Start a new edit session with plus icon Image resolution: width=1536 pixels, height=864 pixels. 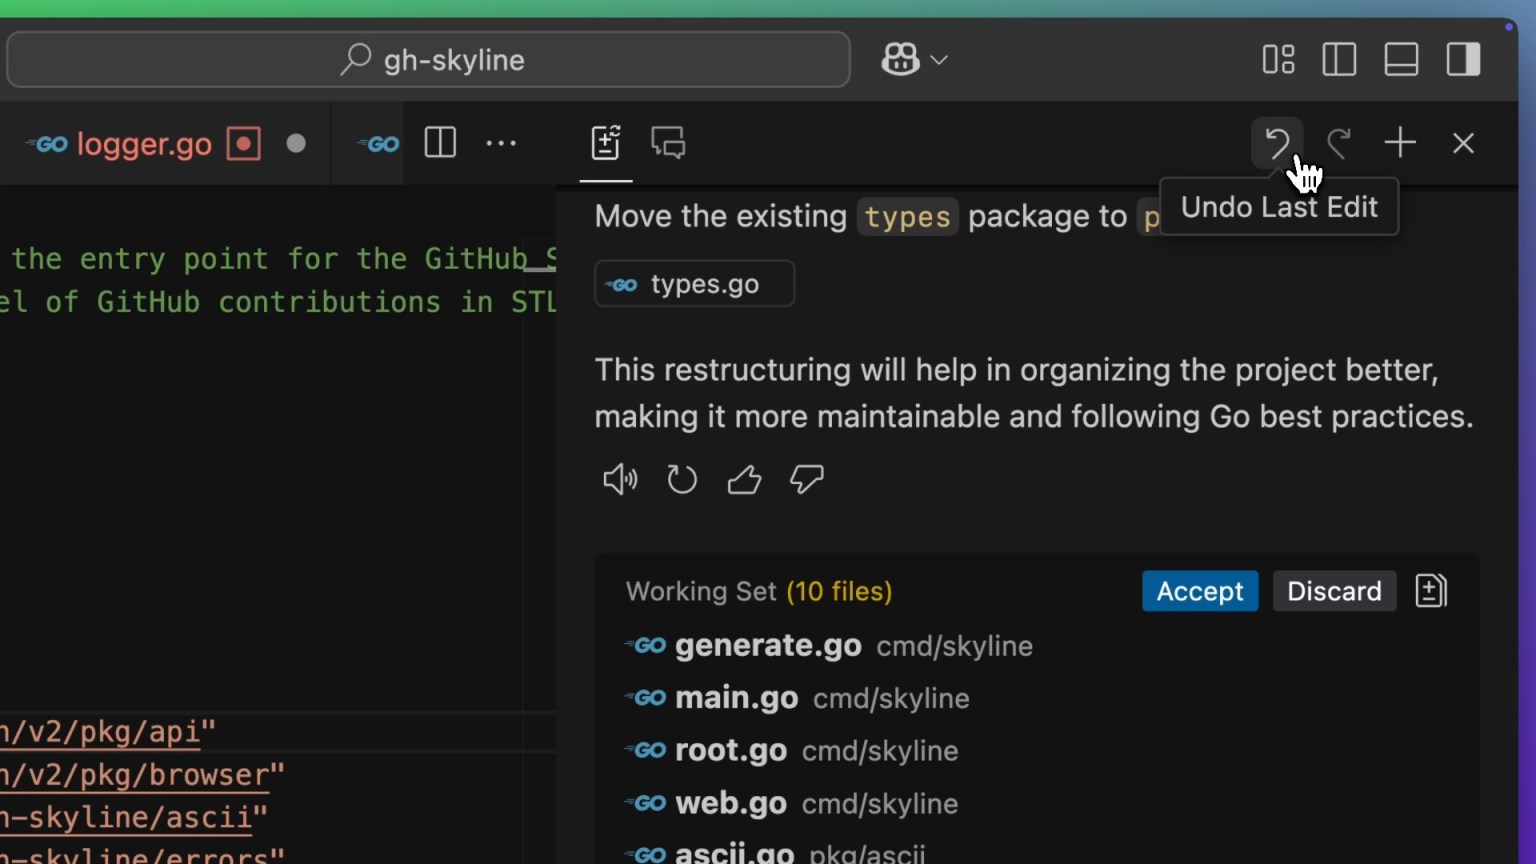coord(1399,143)
